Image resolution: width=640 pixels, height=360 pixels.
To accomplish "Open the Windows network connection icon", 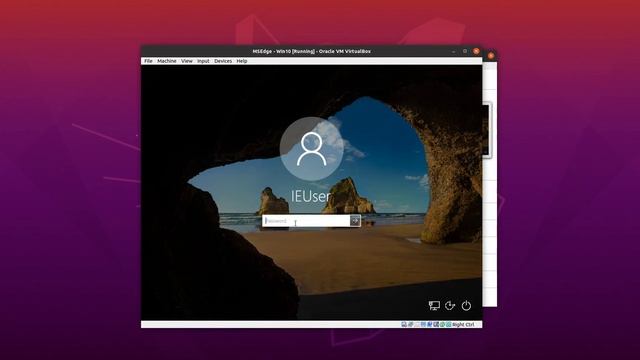I will click(x=434, y=305).
